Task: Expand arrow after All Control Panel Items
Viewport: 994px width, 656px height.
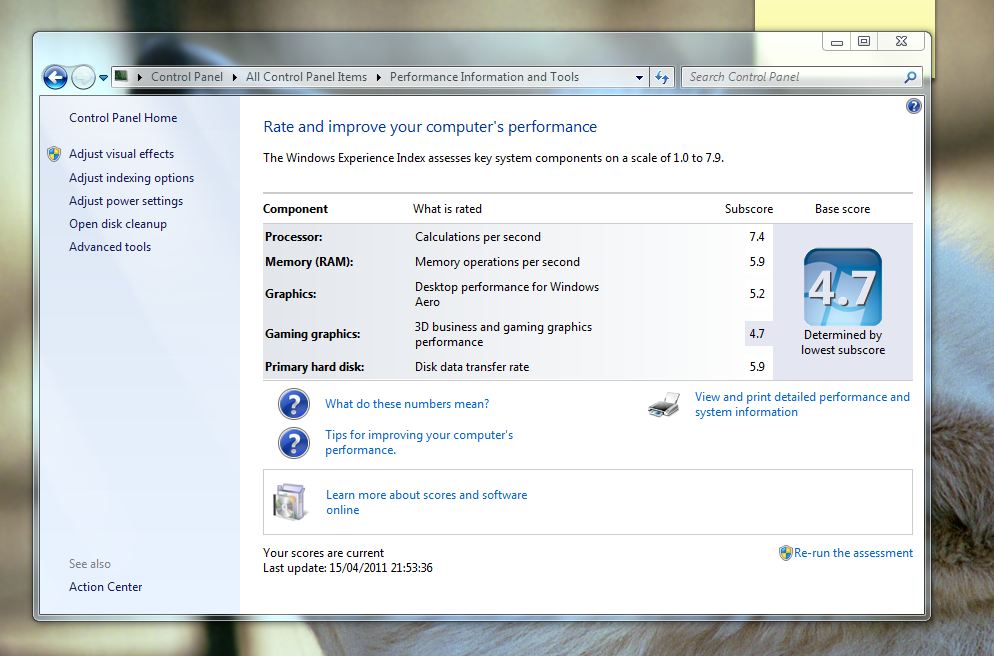Action: click(x=378, y=77)
